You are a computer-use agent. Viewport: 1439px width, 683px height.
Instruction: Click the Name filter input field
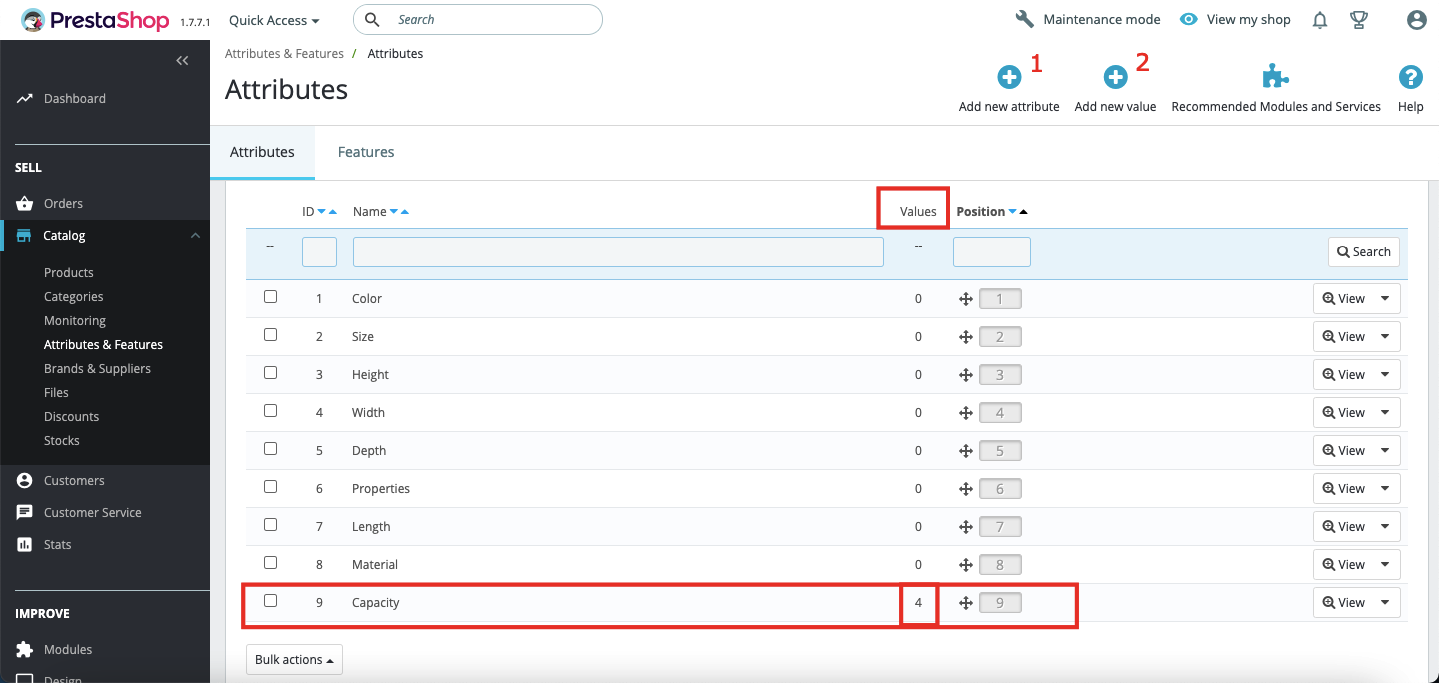pyautogui.click(x=618, y=252)
